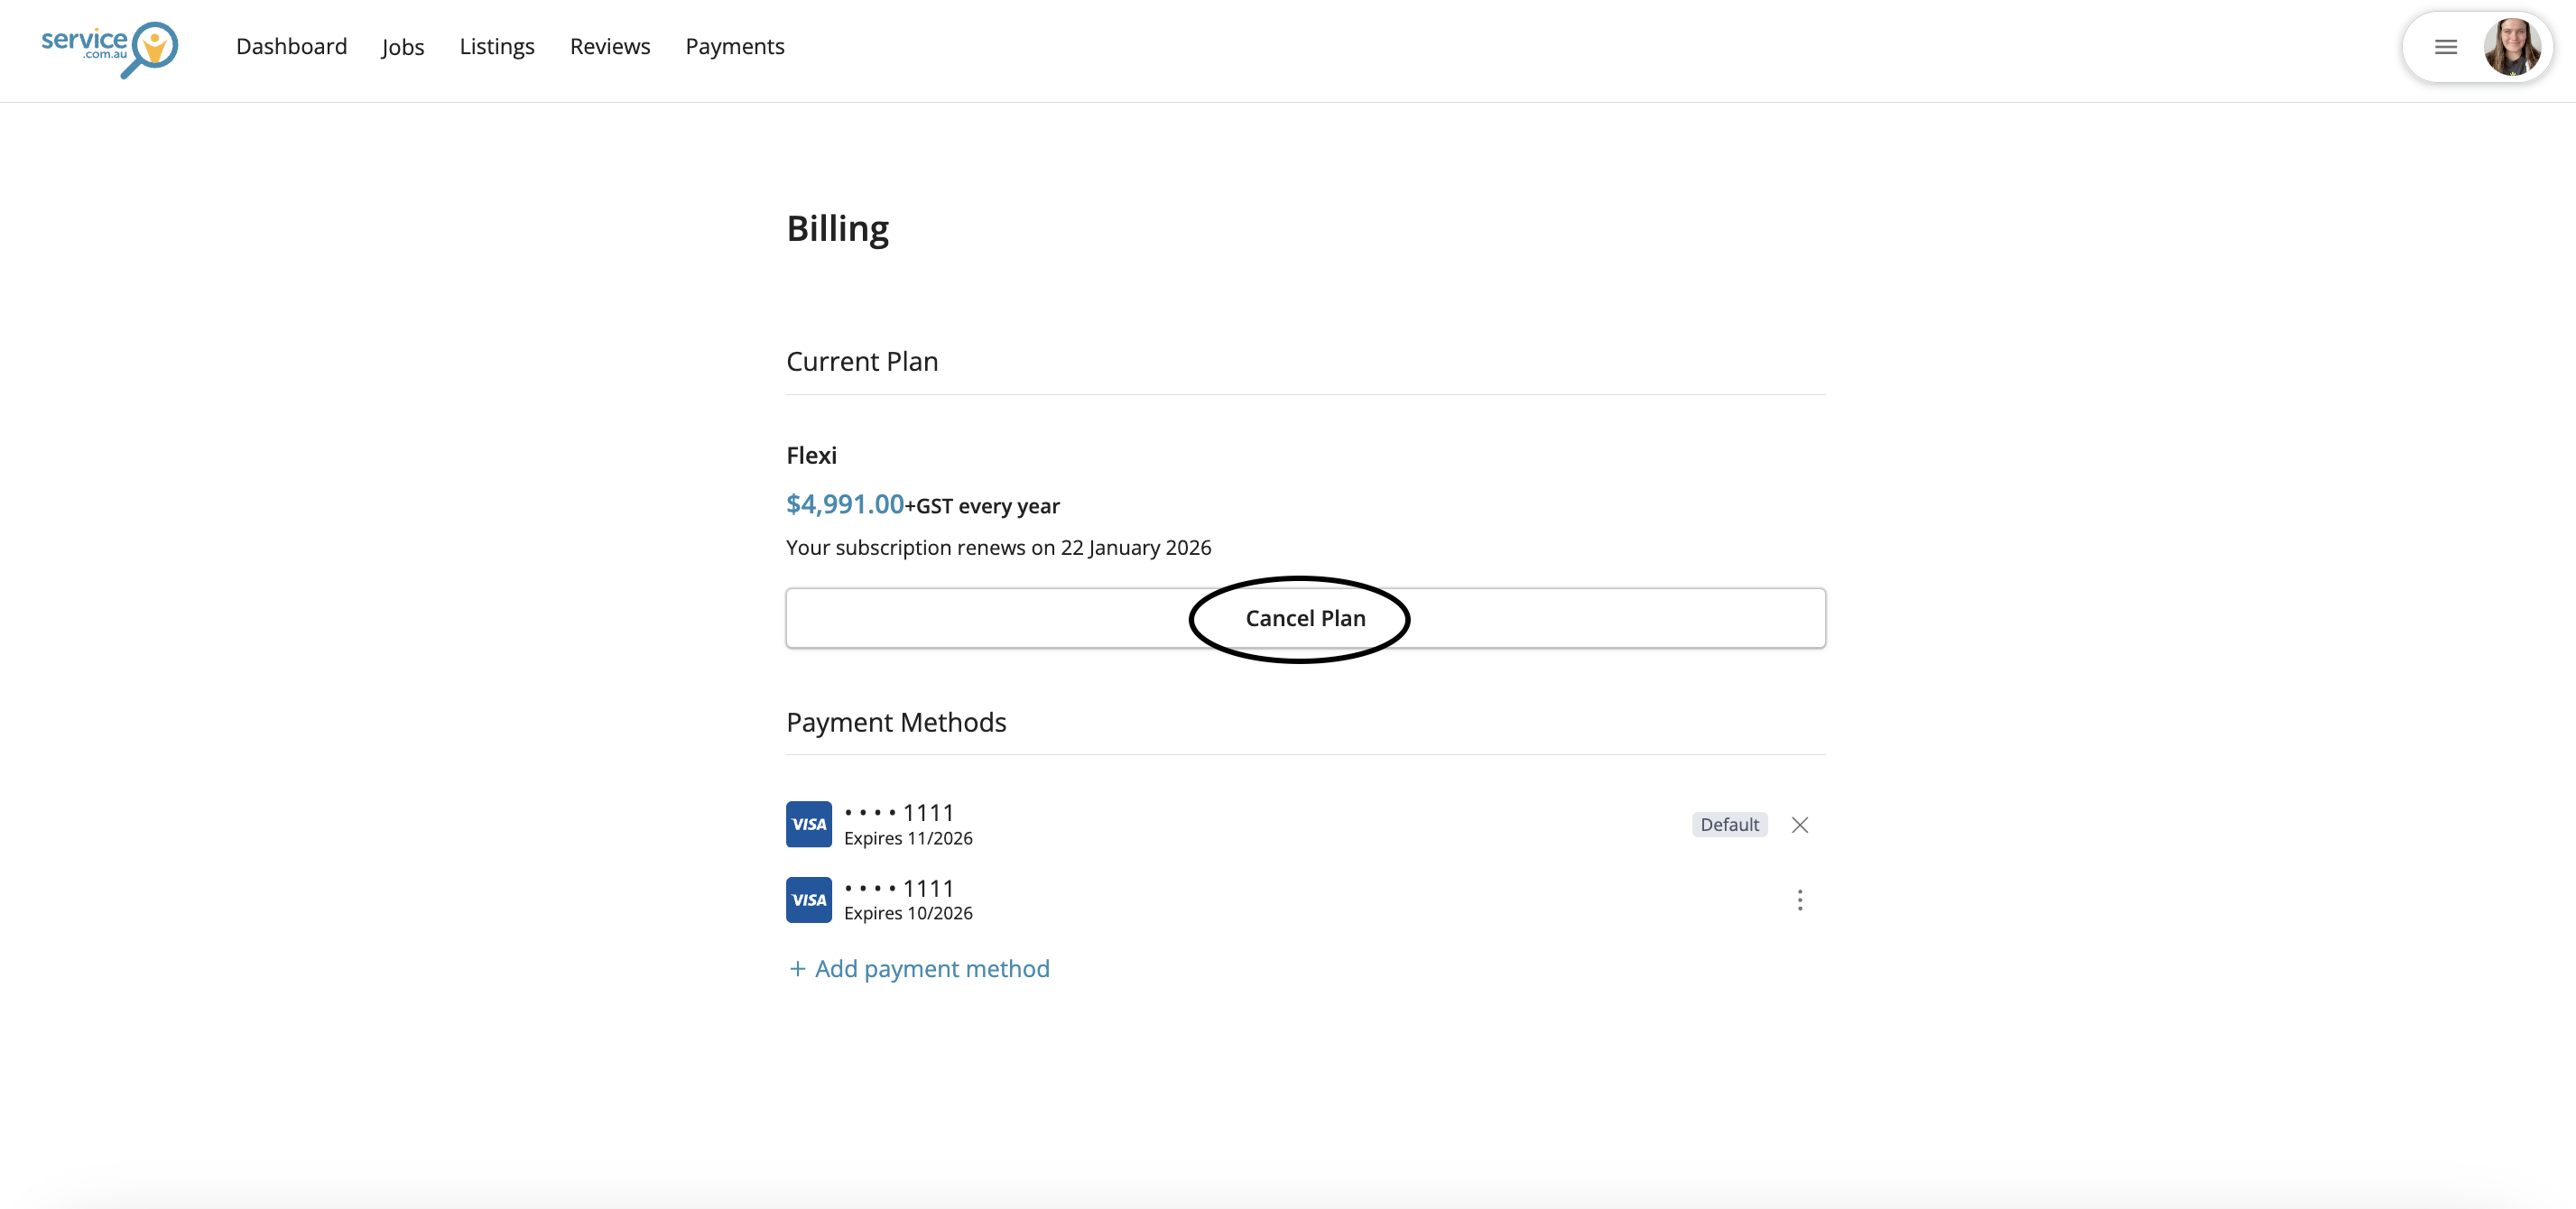Open the hamburger menu icon

click(2445, 47)
